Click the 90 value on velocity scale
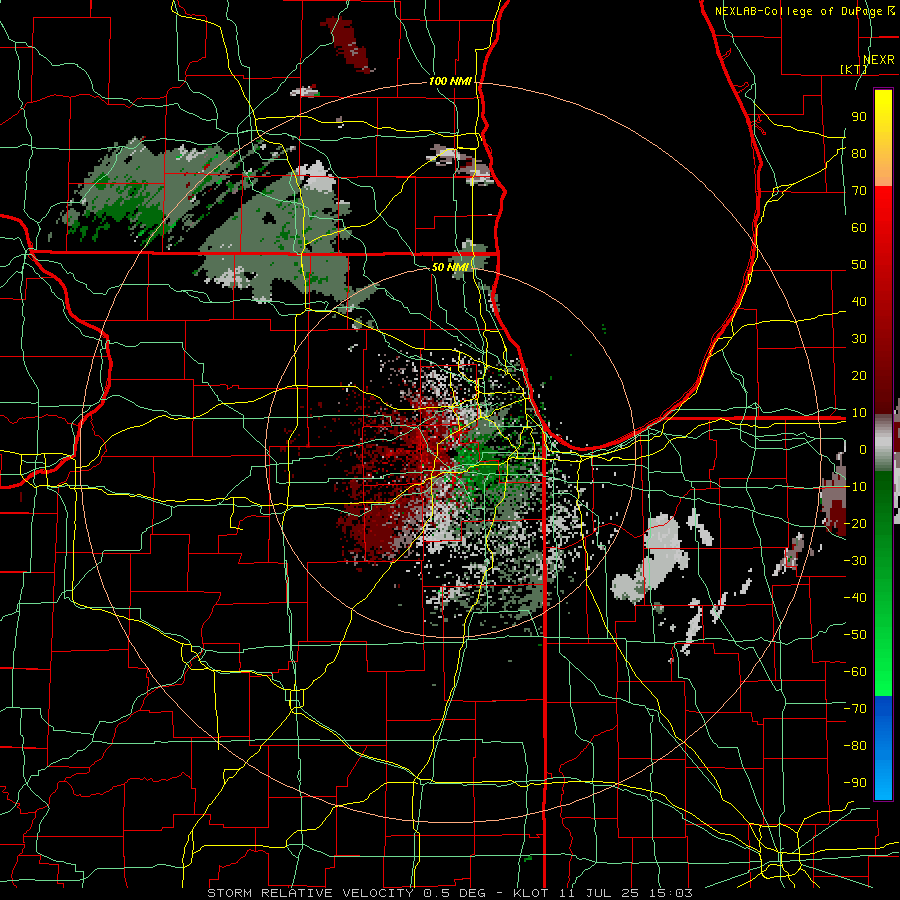 859,117
